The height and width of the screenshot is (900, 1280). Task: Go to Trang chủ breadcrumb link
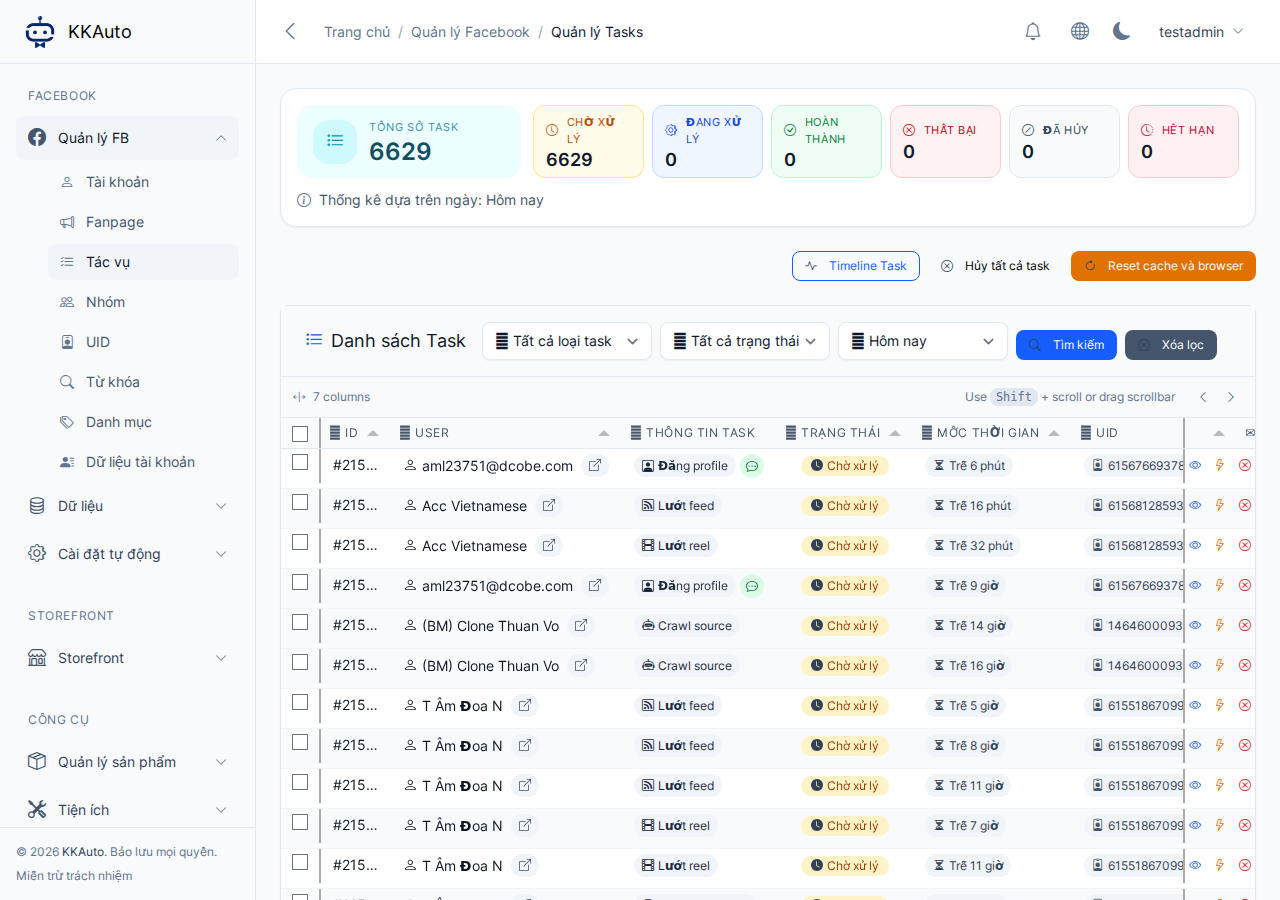[357, 32]
